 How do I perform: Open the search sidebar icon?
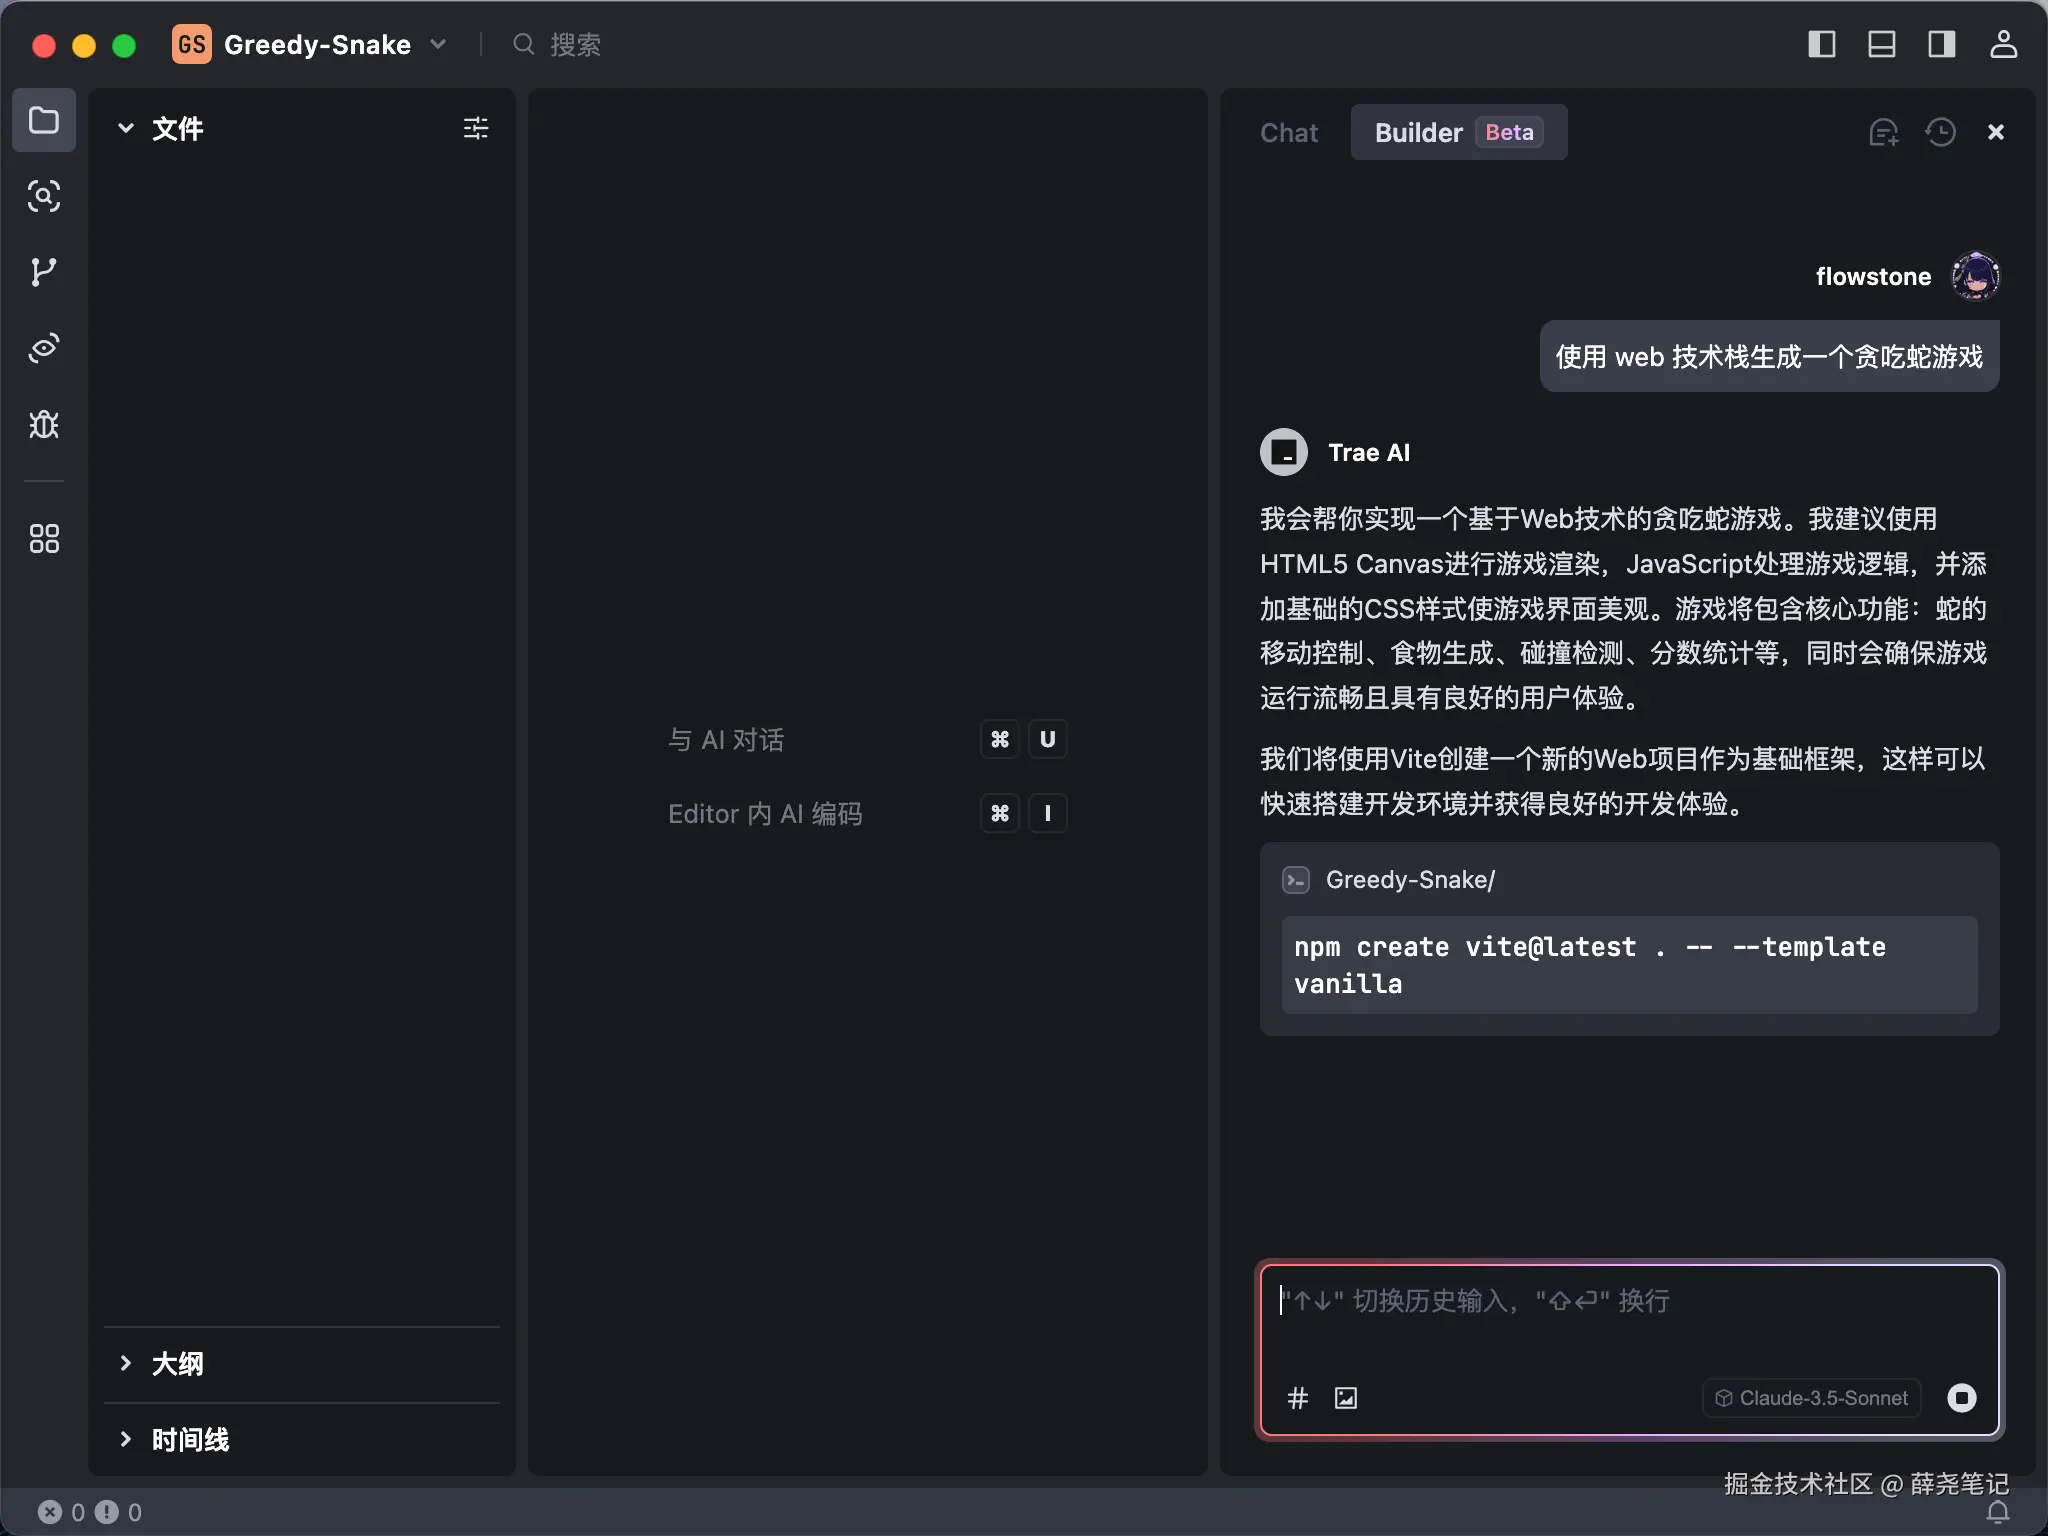[x=44, y=196]
